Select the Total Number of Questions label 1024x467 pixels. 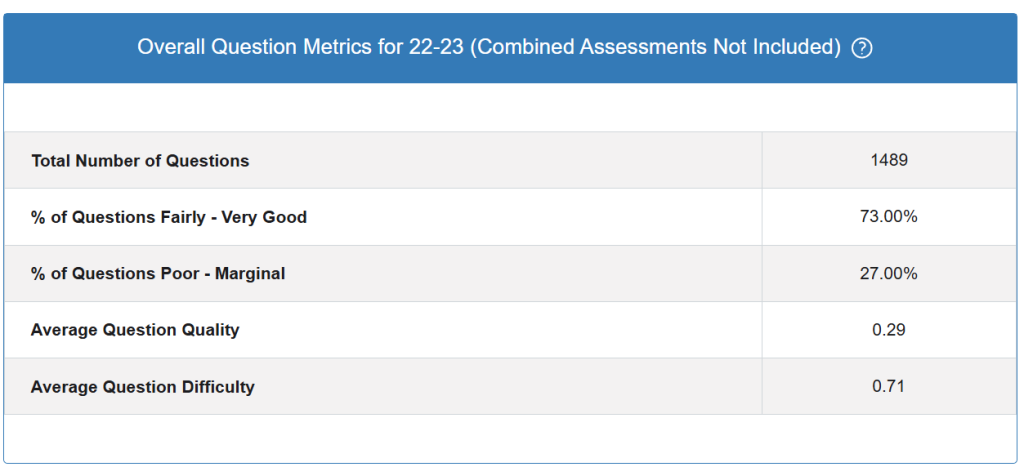[x=140, y=161]
